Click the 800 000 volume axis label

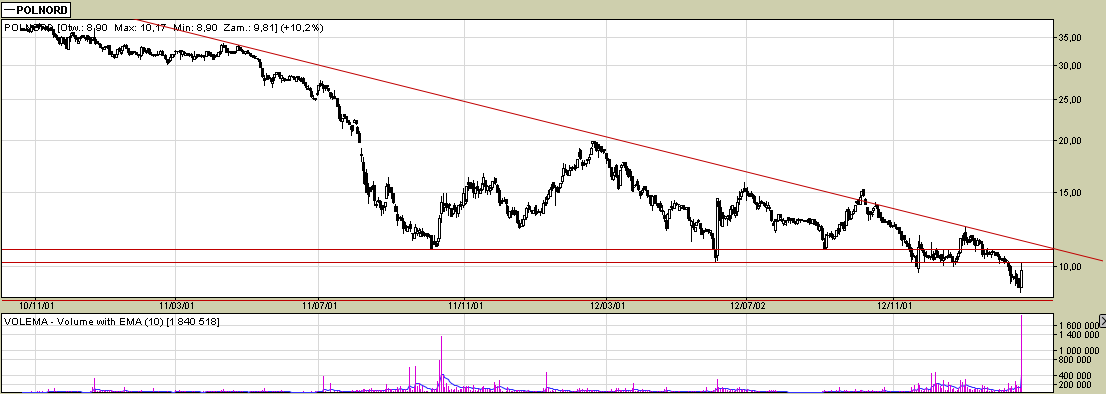[1076, 360]
